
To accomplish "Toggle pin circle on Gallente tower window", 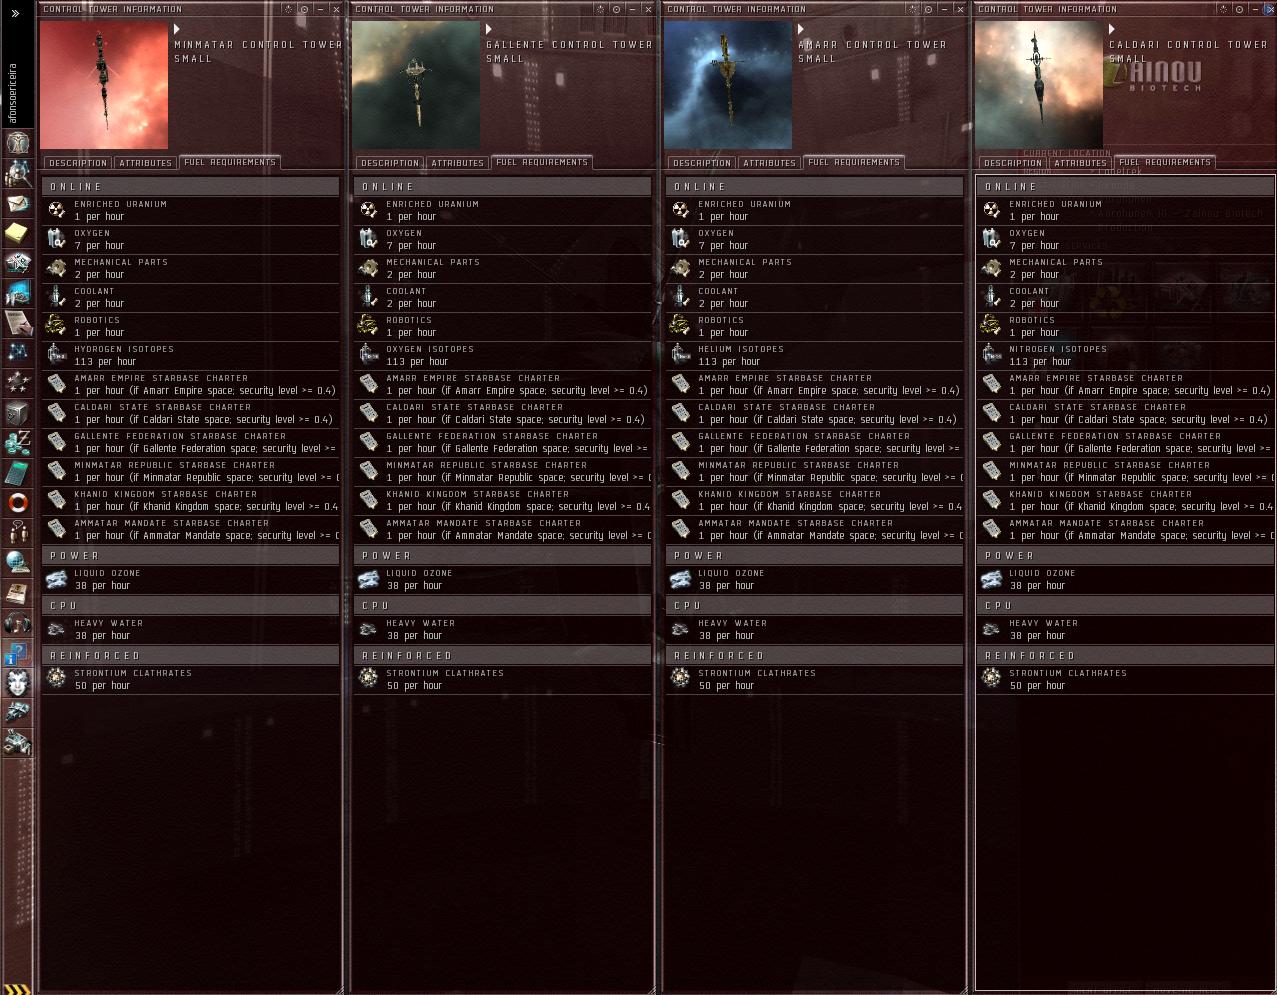I will coord(616,9).
